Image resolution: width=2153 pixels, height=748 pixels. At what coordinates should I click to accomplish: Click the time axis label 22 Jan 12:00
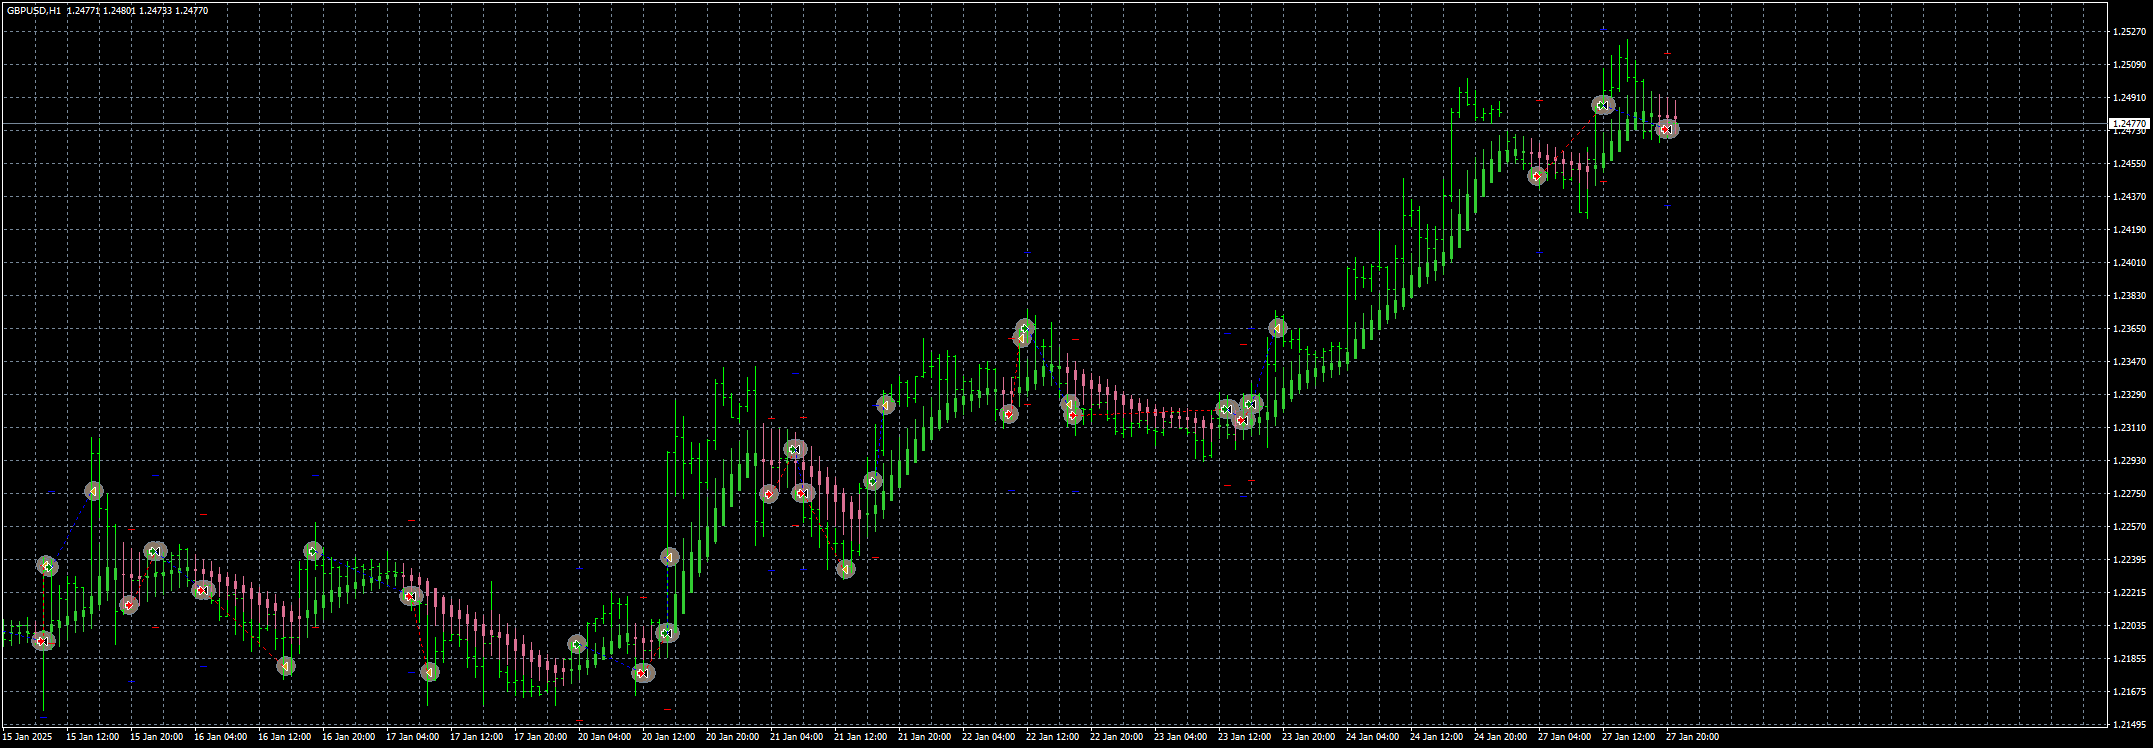[1052, 737]
